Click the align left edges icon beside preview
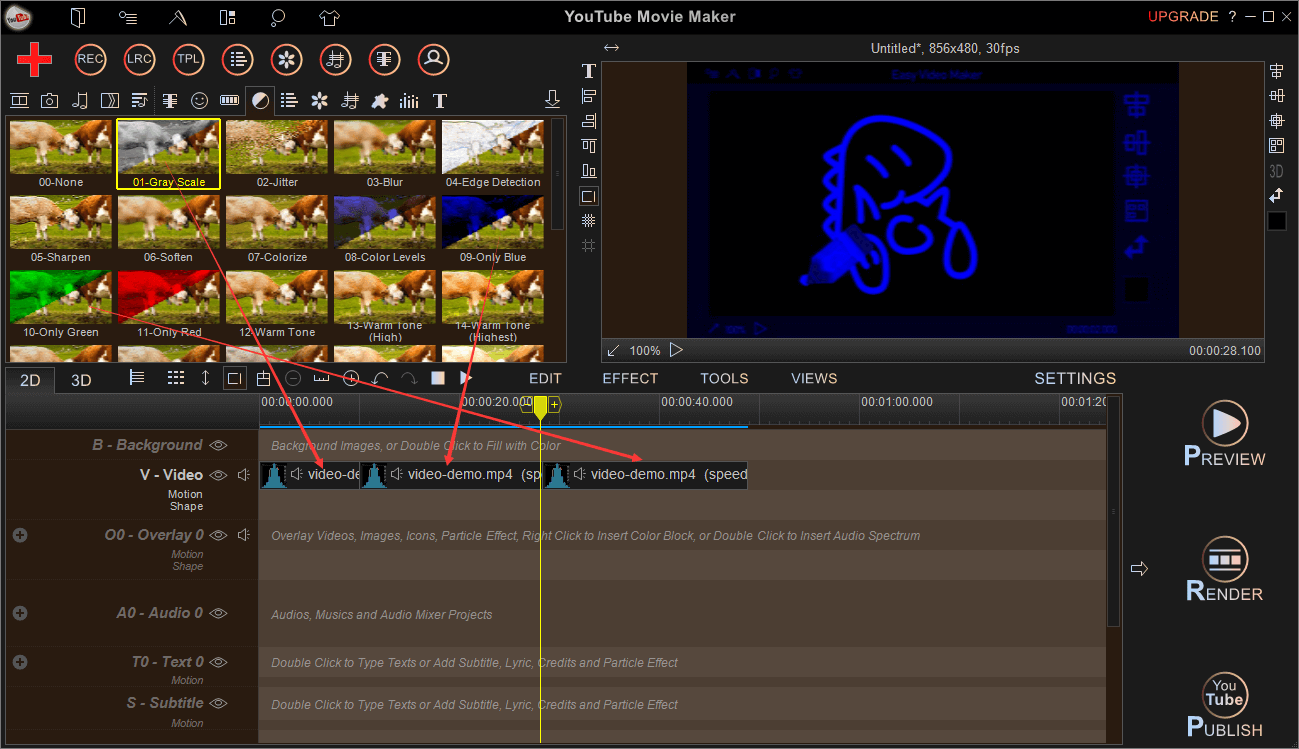Screen dimensions: 1299x749 588,96
